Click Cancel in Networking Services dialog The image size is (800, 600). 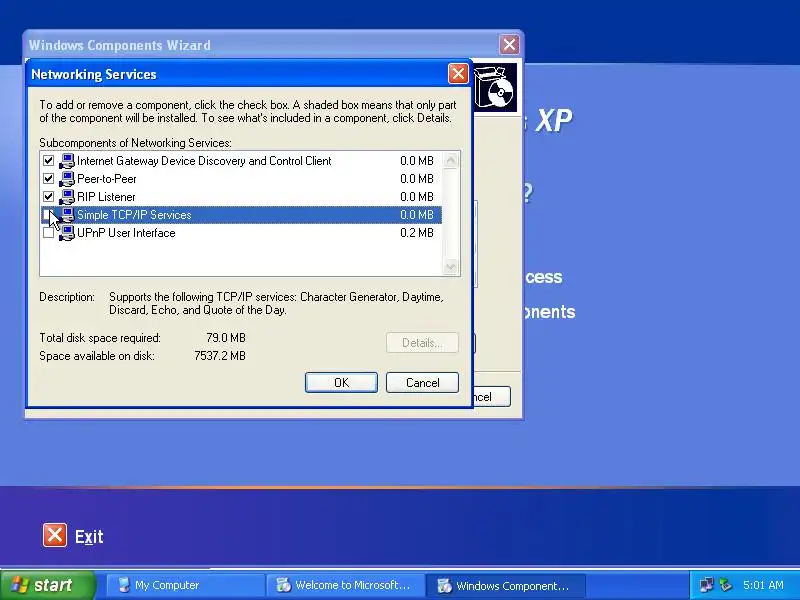(x=422, y=383)
